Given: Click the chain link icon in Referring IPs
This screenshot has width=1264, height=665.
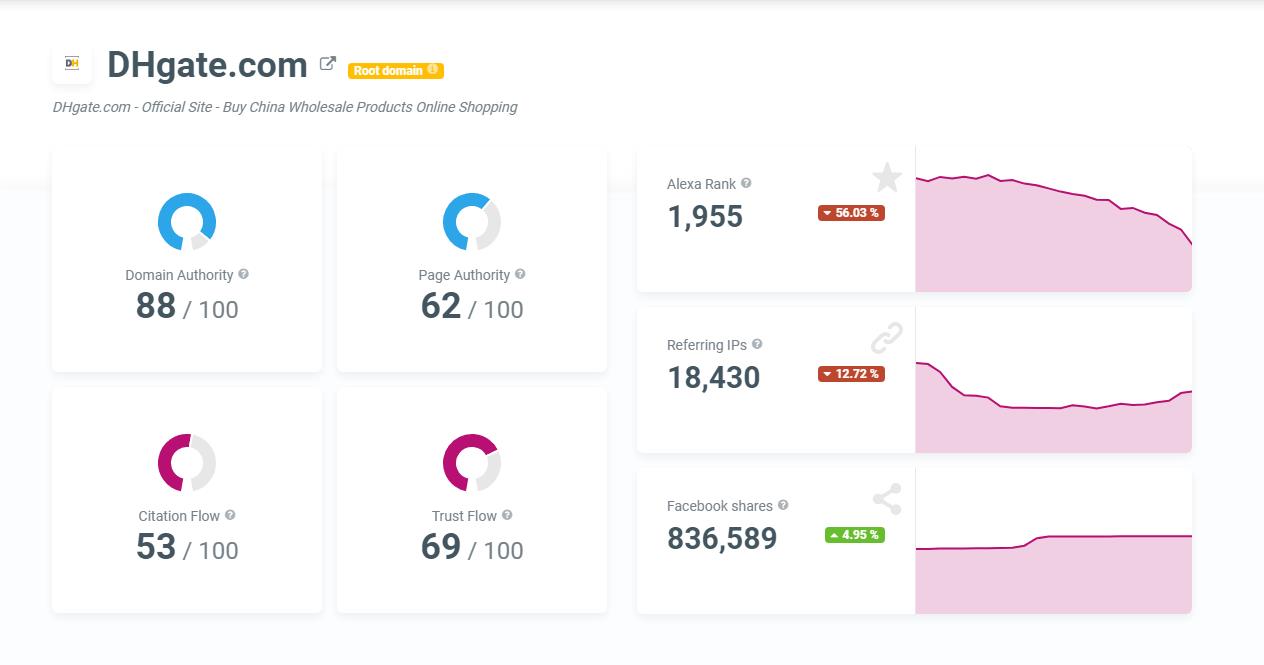Looking at the screenshot, I should [886, 338].
